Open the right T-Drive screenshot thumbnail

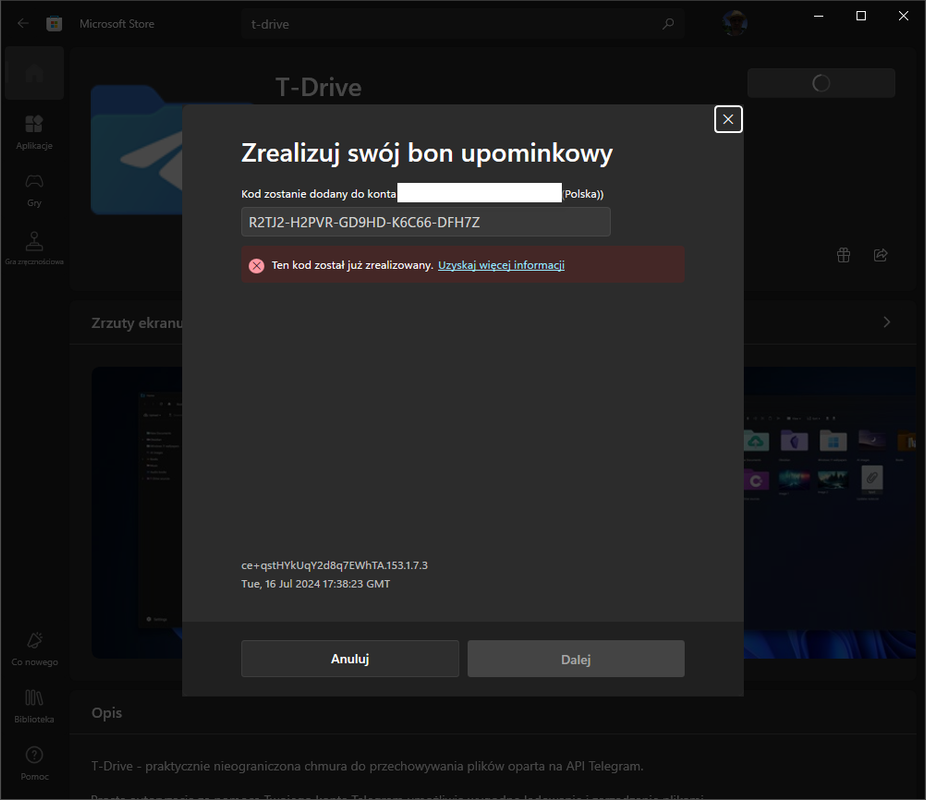(830, 512)
